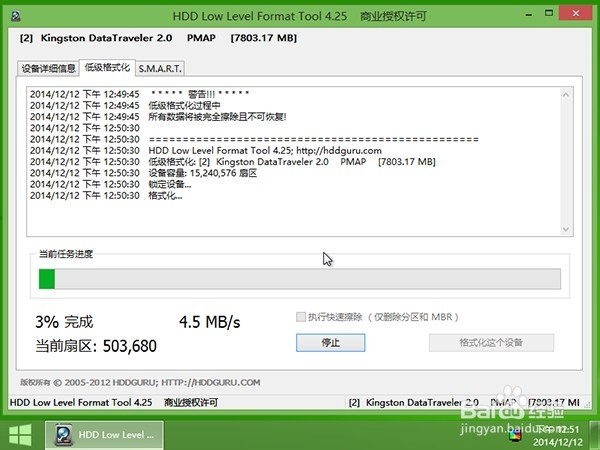Click the Kingston DataTraveler 2.0 device header
This screenshot has height=450, width=600.
(158, 38)
